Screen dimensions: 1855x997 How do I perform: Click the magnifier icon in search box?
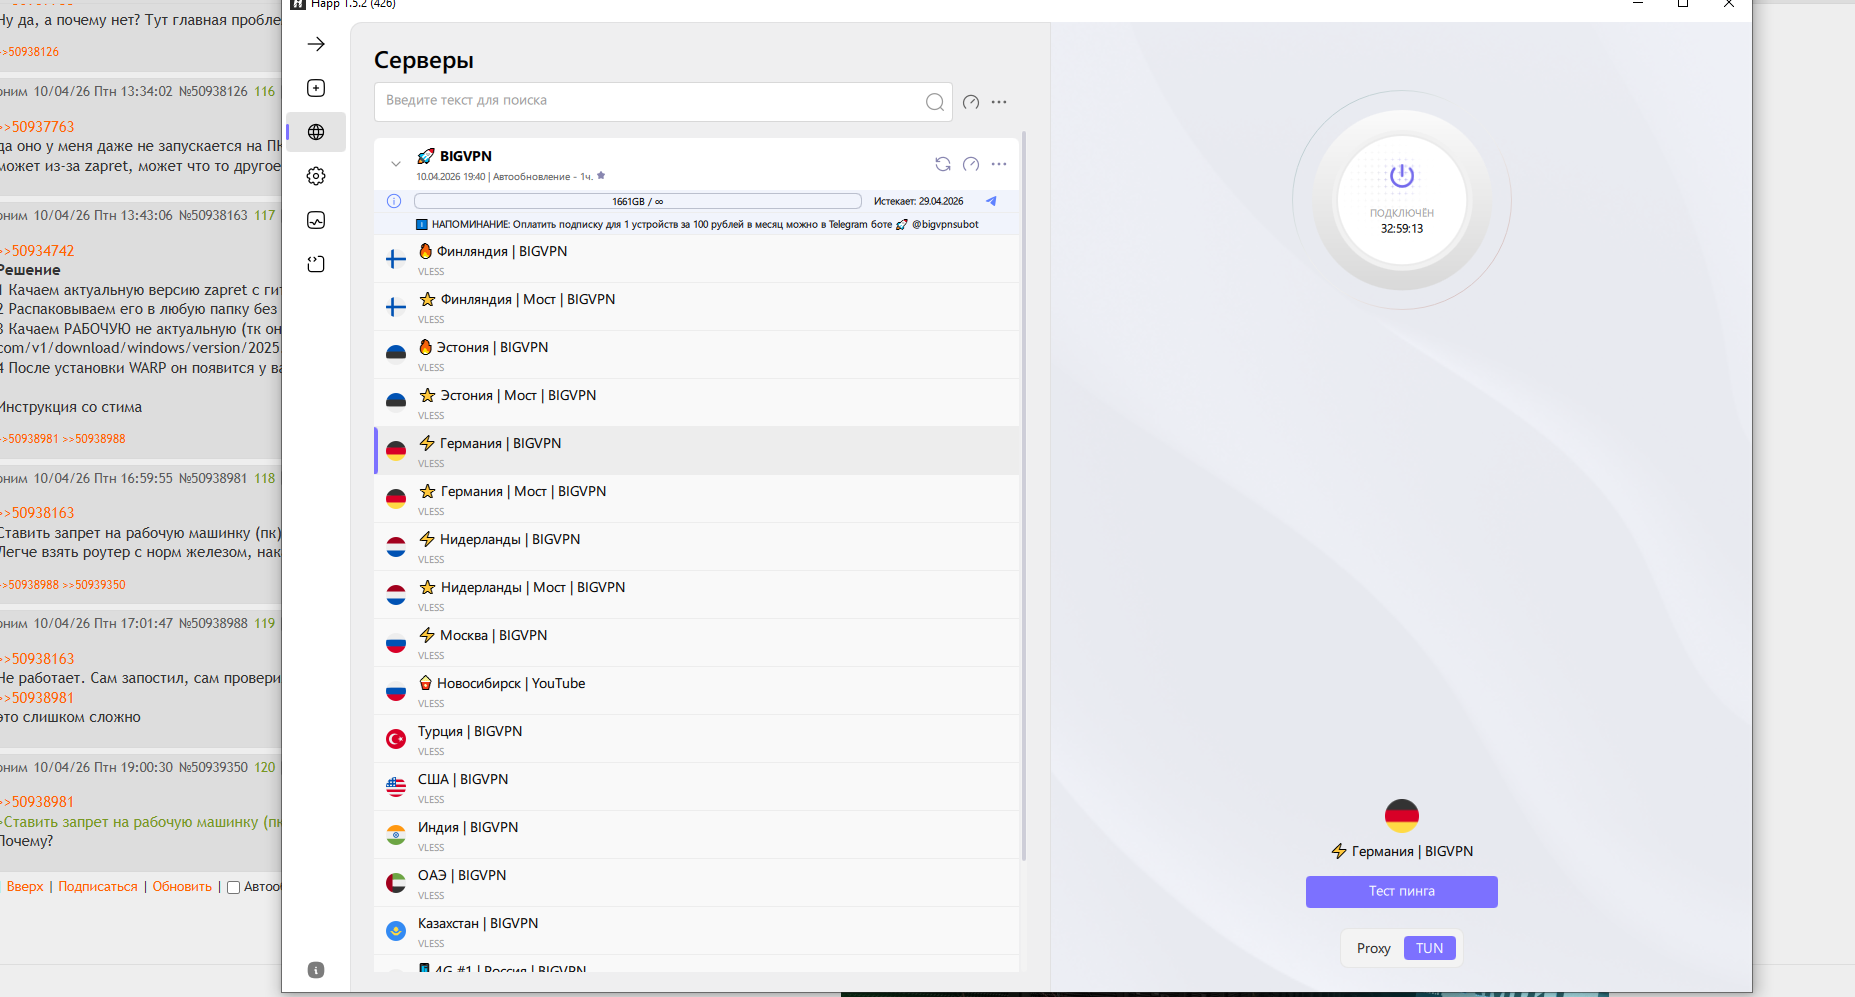coord(935,102)
